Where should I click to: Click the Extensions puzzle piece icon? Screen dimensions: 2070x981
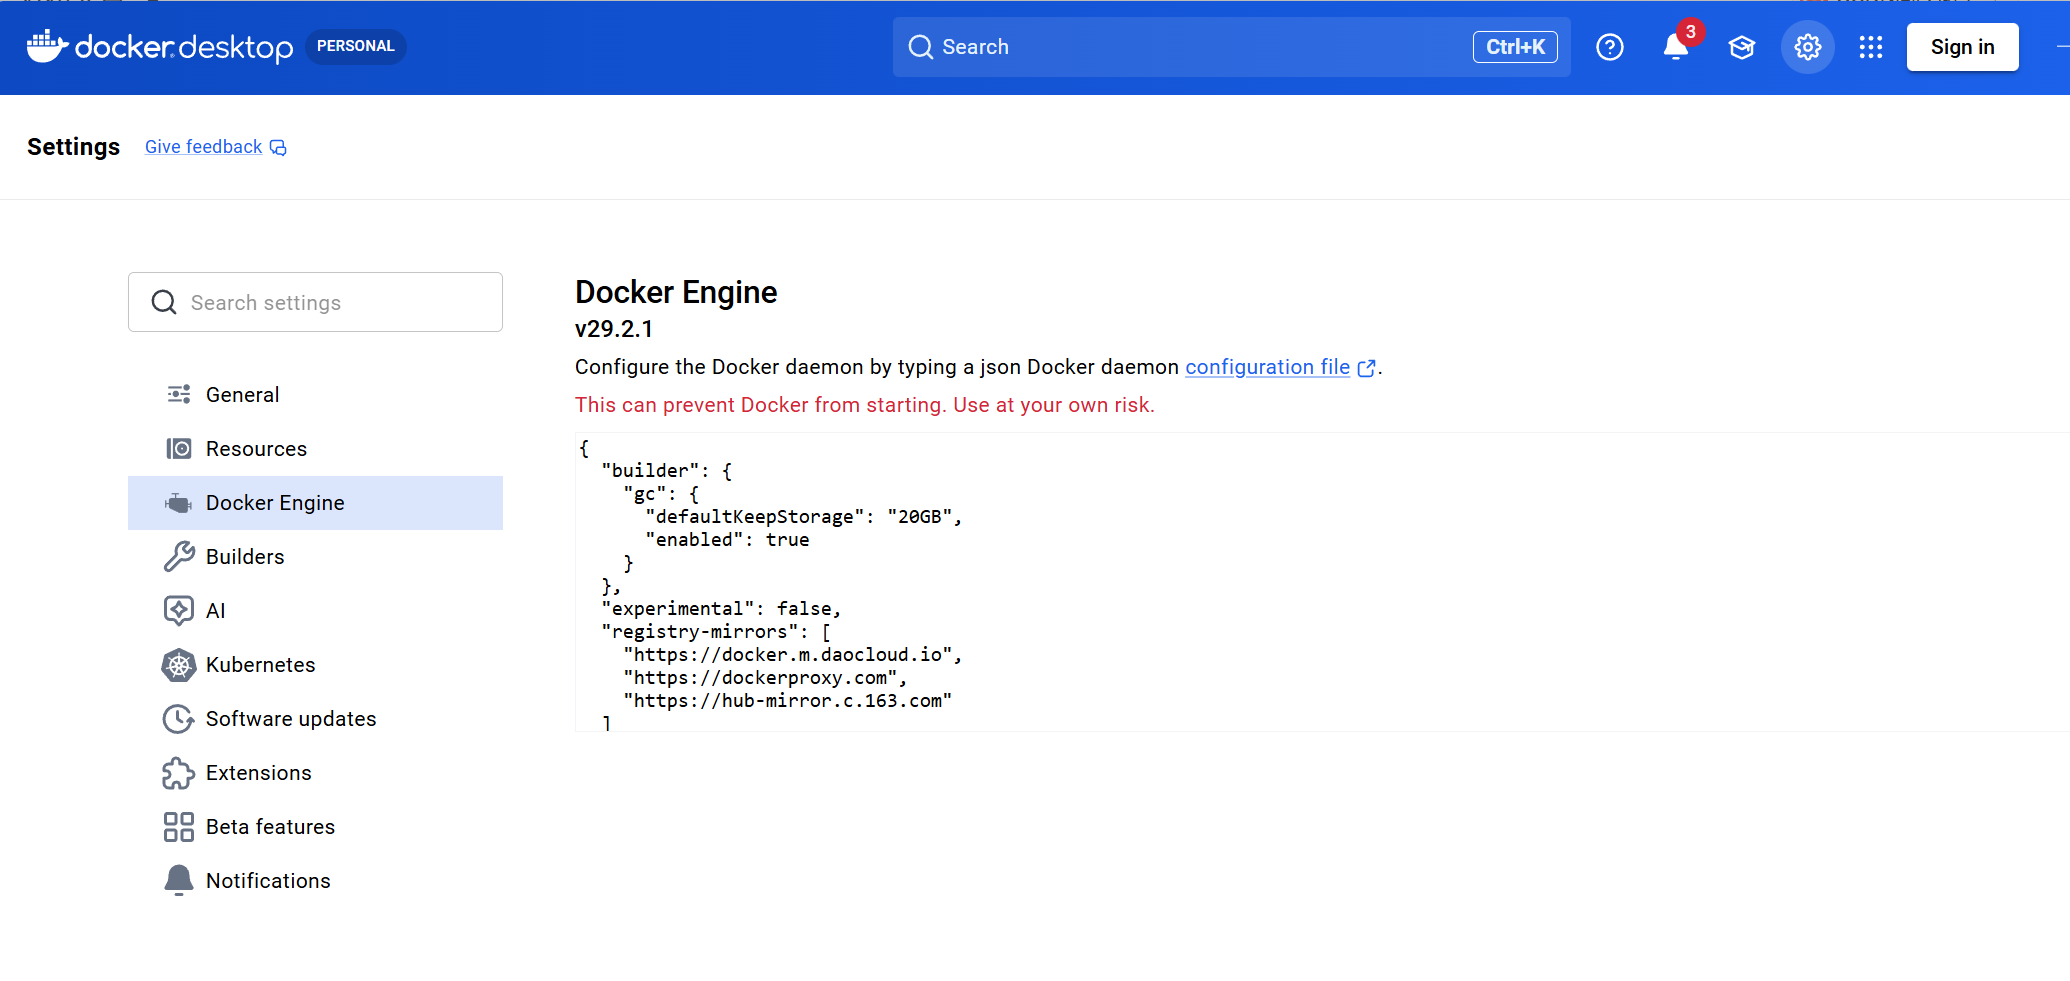point(179,773)
